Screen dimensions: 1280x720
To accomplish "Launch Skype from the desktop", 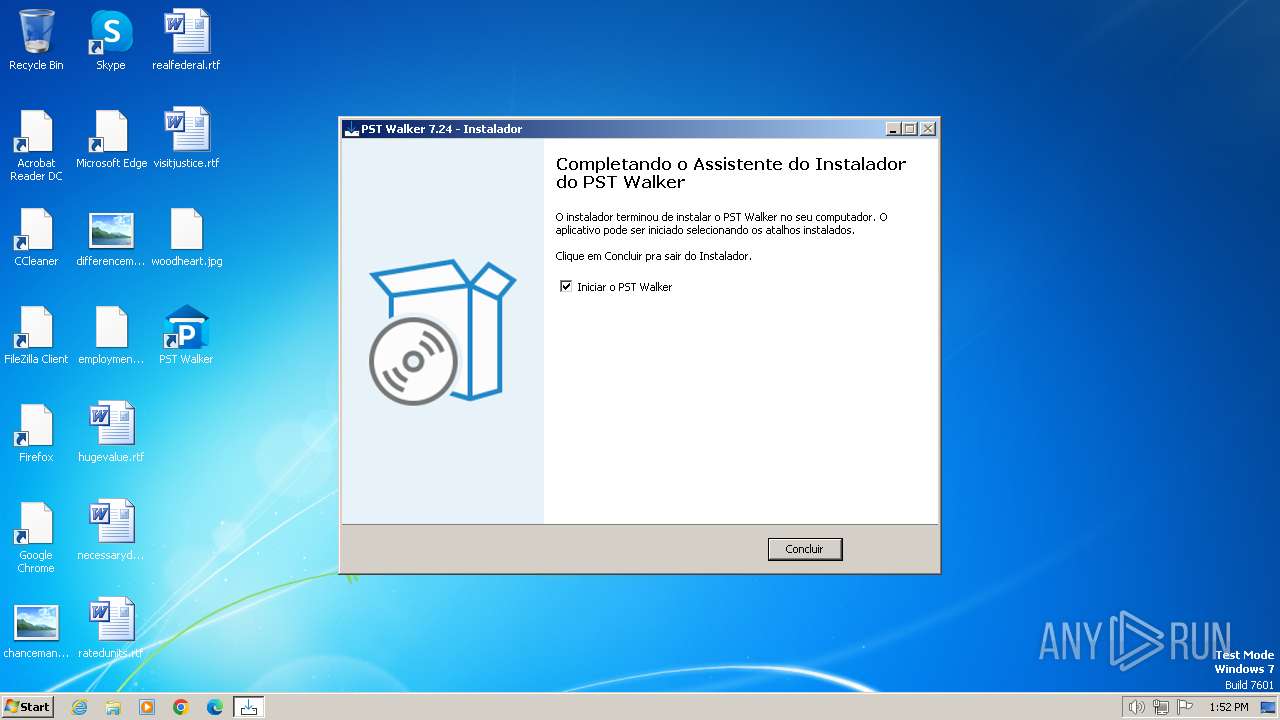I will (111, 40).
